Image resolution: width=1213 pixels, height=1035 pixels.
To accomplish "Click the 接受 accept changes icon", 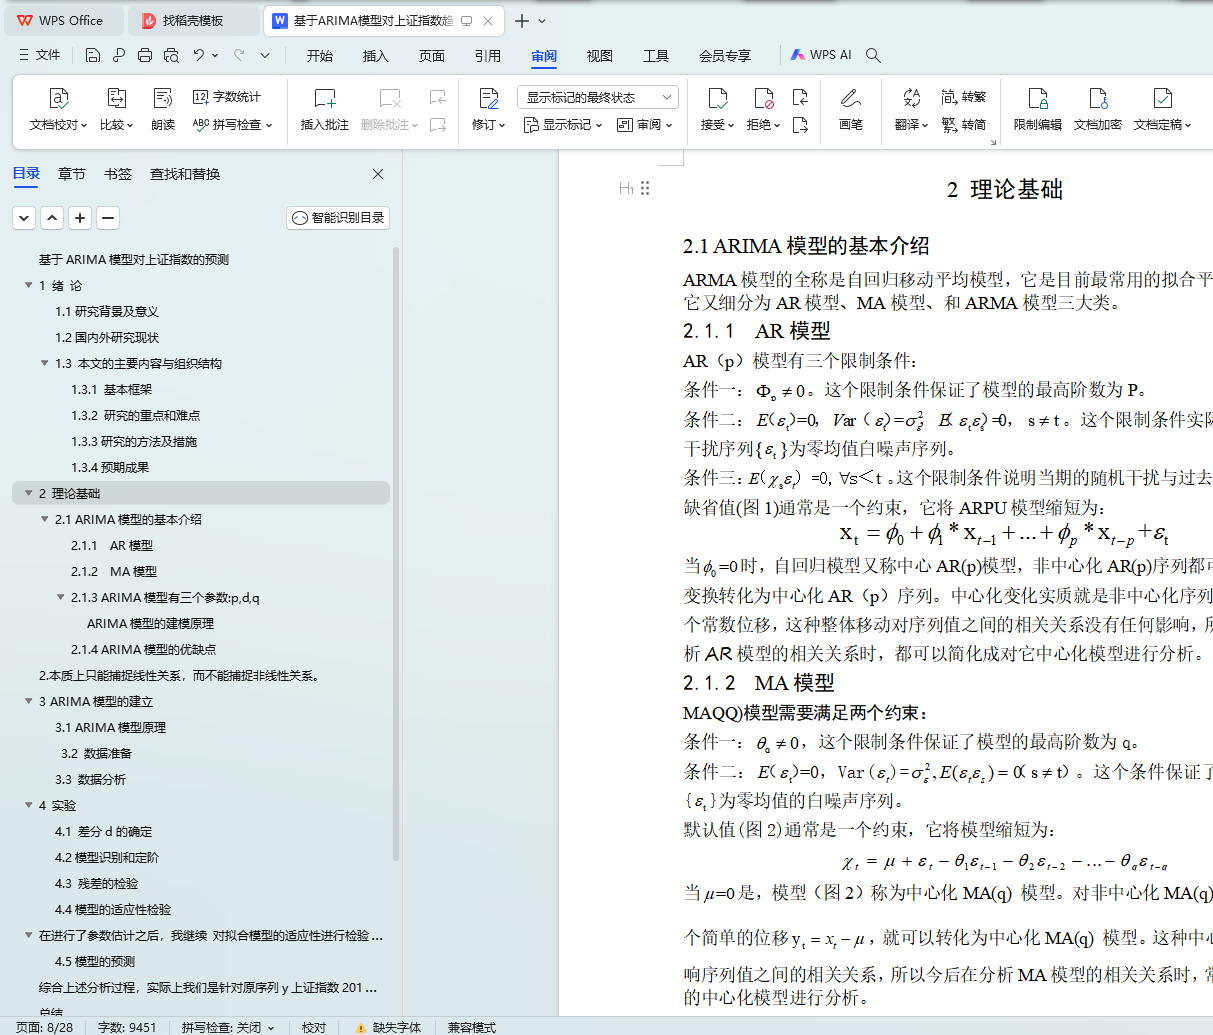I will 718,98.
